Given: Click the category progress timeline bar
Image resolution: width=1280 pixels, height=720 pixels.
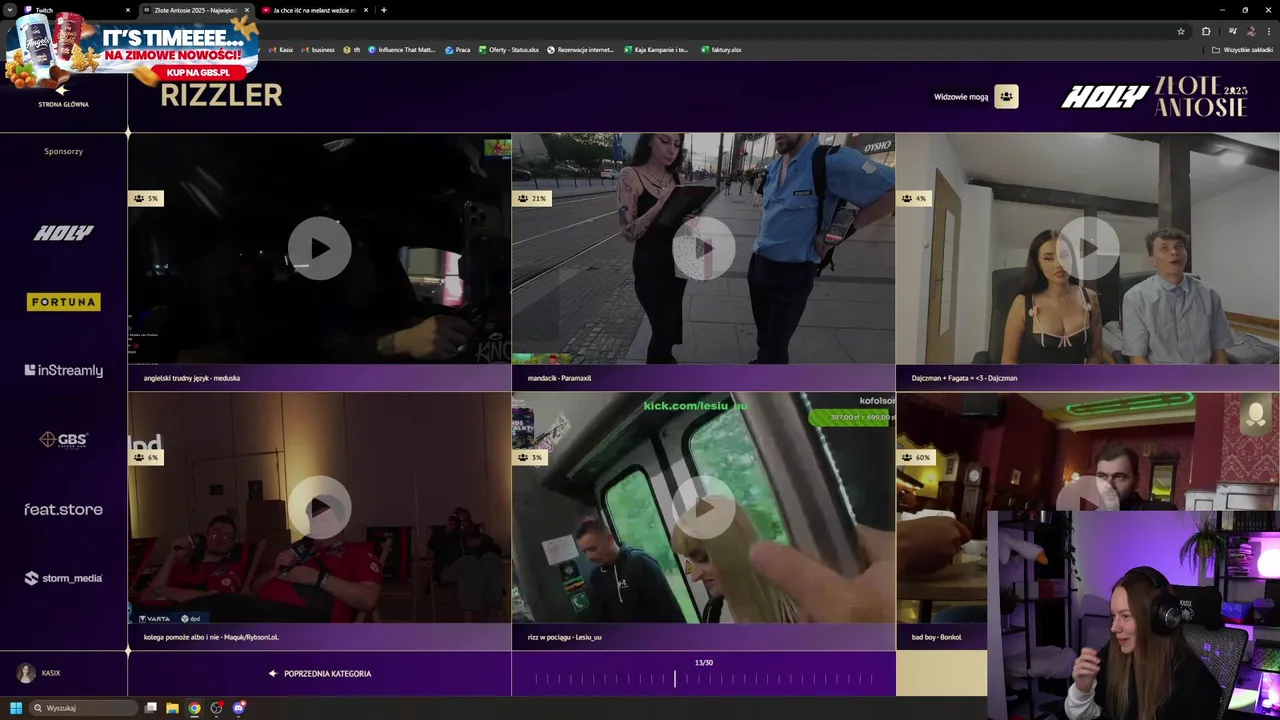Looking at the screenshot, I should [703, 680].
